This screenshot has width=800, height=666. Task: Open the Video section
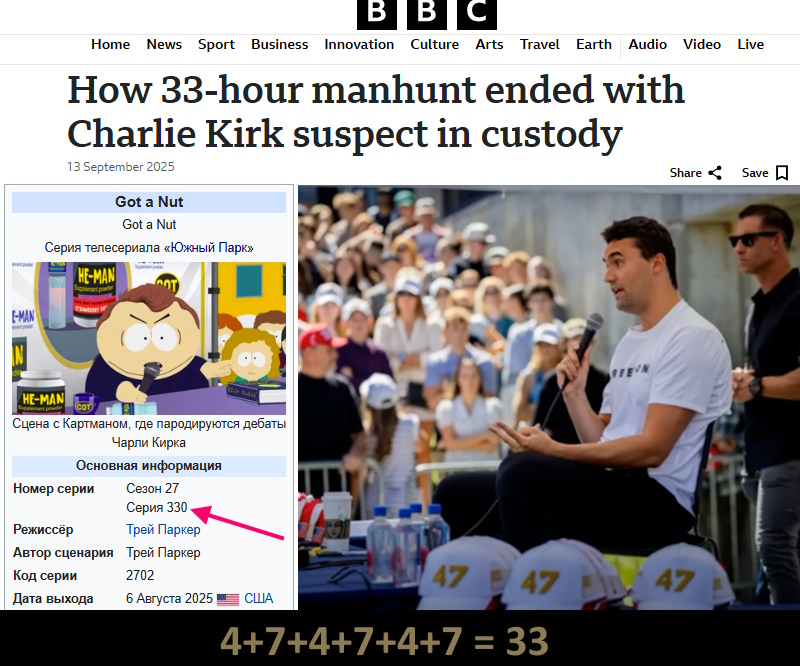click(702, 44)
